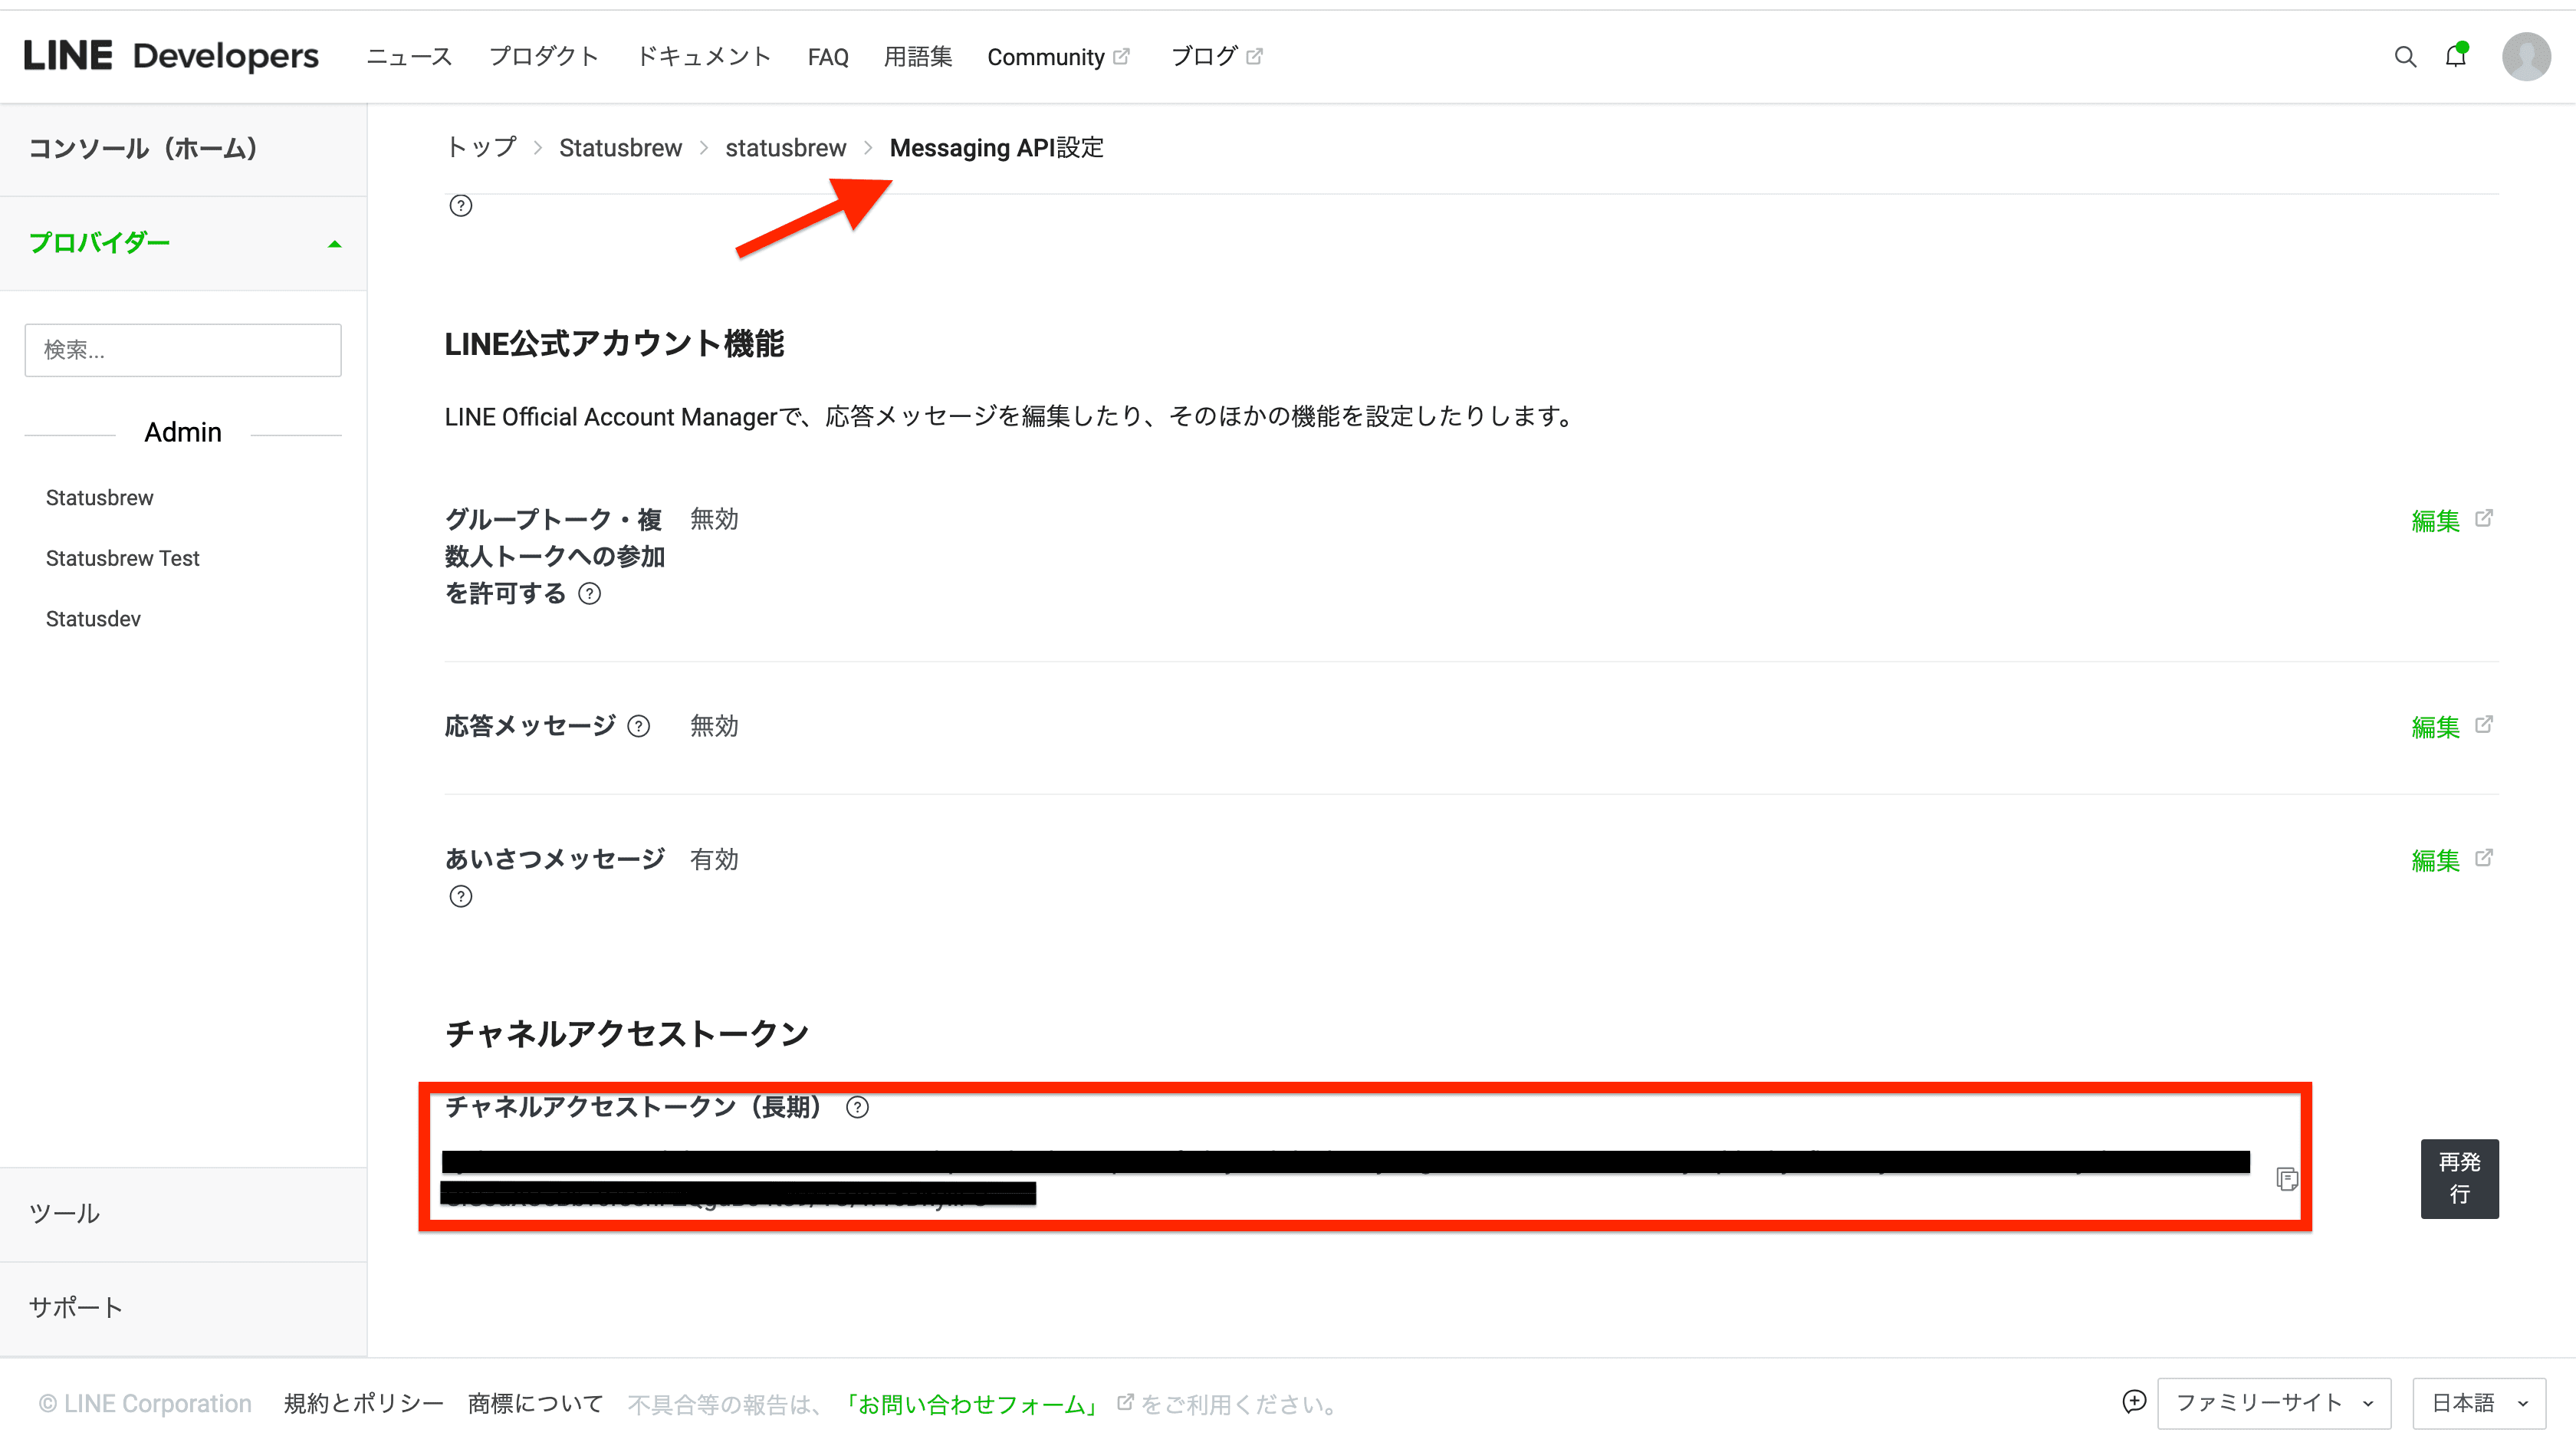Click the LINE公式アカウント機能 heading
The height and width of the screenshot is (1449, 2576).
point(614,344)
